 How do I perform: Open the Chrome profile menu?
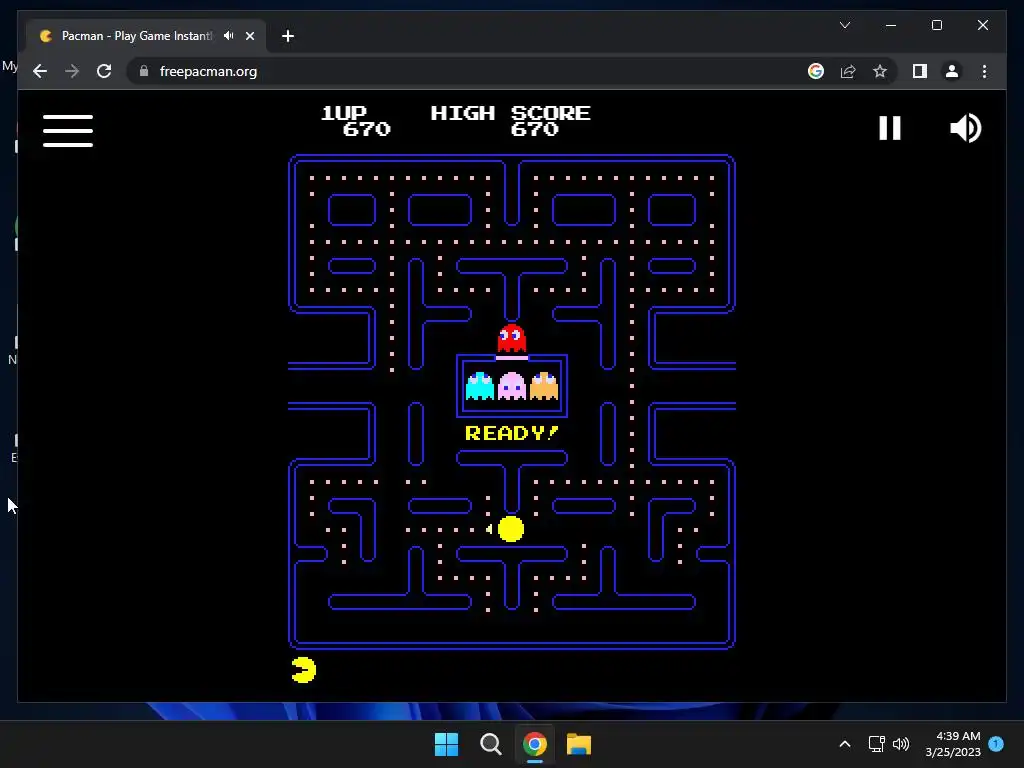[952, 71]
